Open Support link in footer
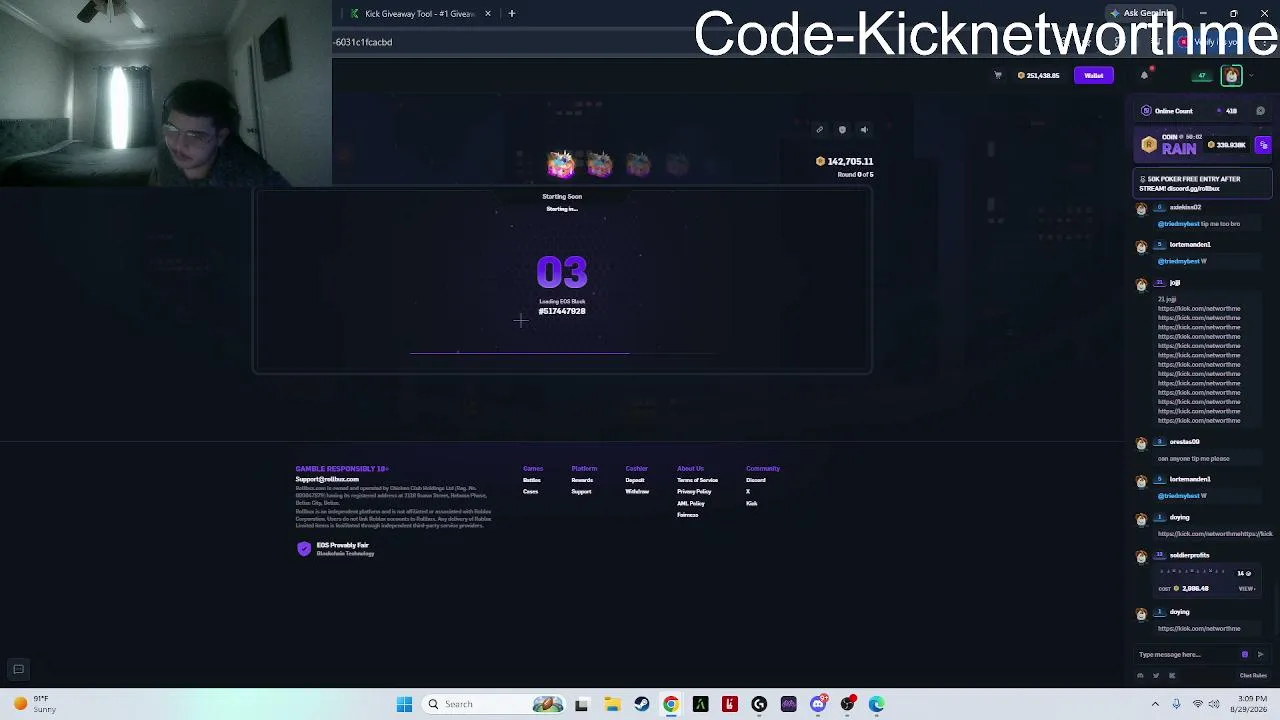Viewport: 1280px width, 720px height. pos(581,491)
